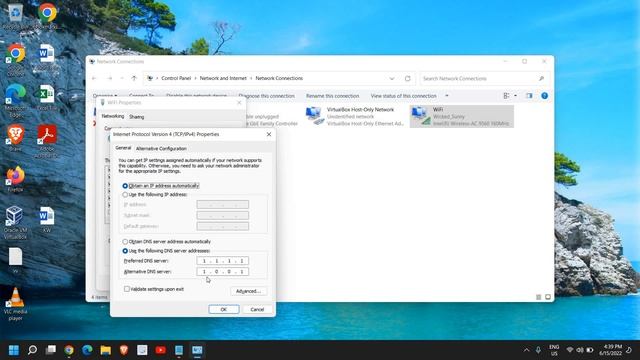Click the taskbar microphone icon
Screen dimensions: 640x360
click(x=538, y=350)
